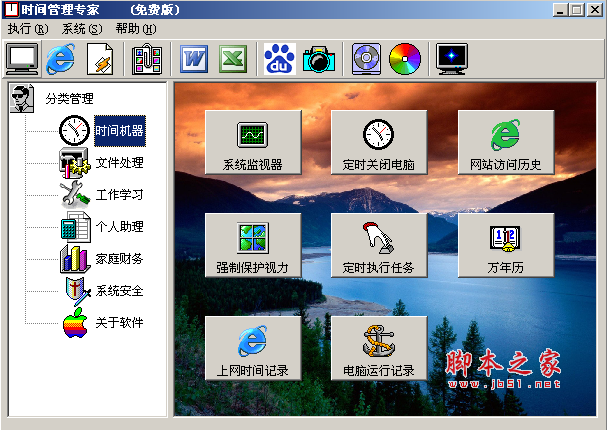The width and height of the screenshot is (607, 430).
Task: Click the clipboard grid toolbar icon
Action: [147, 59]
